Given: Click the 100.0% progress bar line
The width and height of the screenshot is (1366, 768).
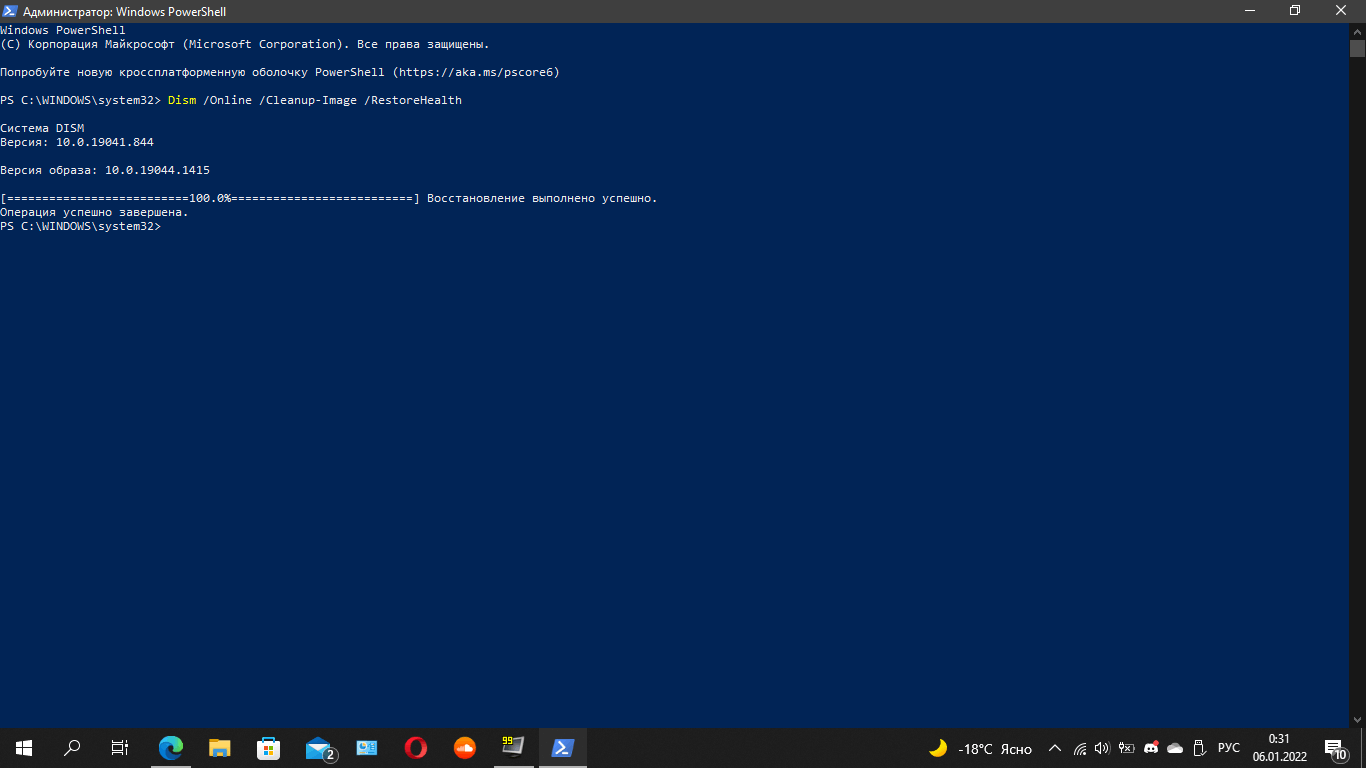Looking at the screenshot, I should click(210, 198).
